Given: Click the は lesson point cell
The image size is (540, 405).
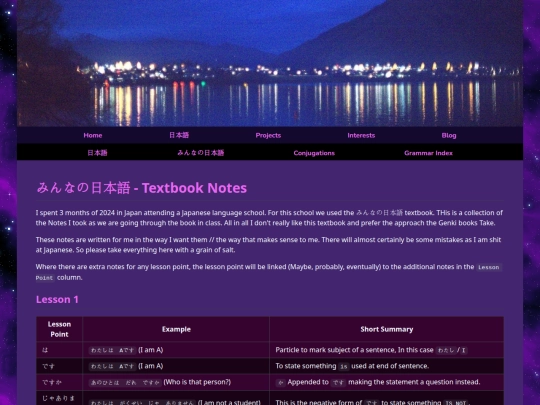Looking at the screenshot, I should pyautogui.click(x=59, y=350).
